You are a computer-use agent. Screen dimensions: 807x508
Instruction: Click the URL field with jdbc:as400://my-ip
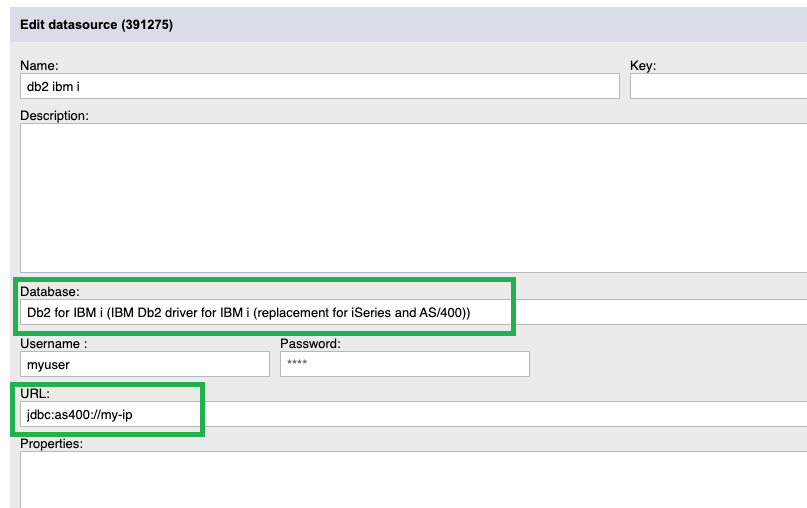click(413, 414)
